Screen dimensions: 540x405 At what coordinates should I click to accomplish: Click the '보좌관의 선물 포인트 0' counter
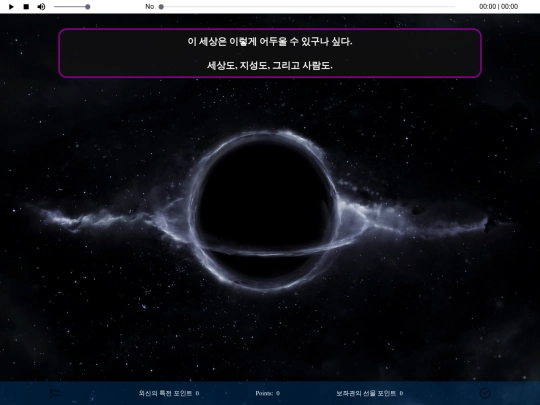[370, 393]
